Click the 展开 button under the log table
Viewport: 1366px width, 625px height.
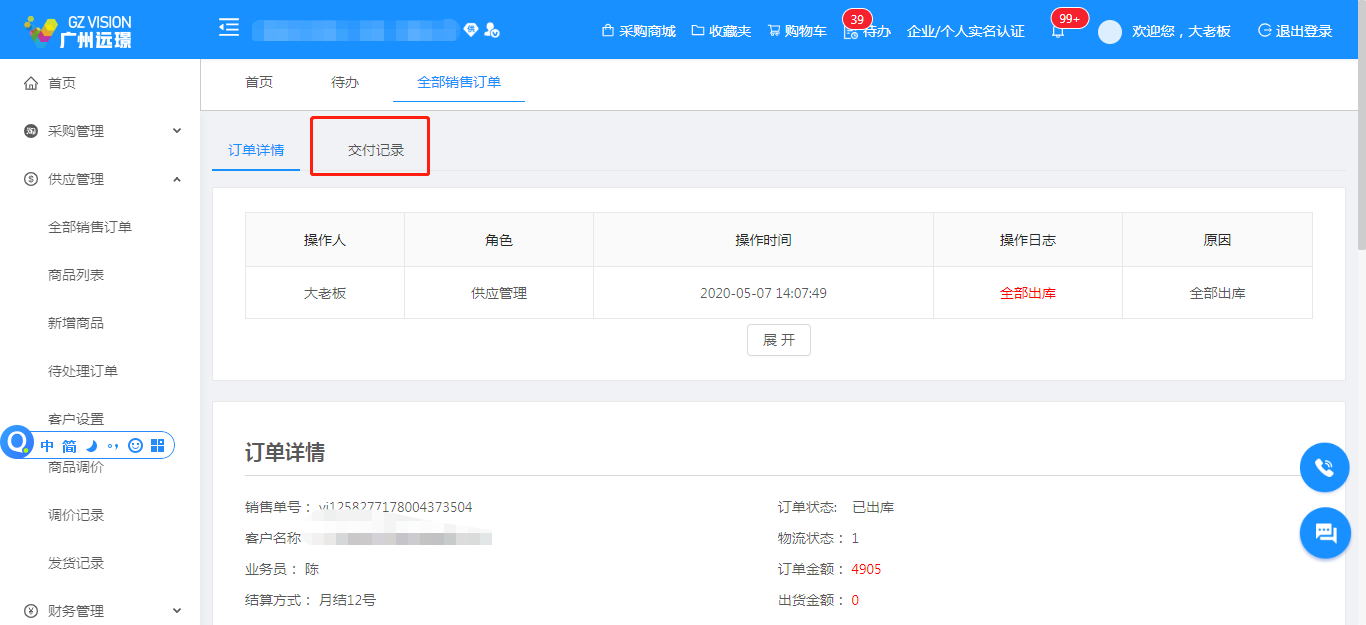pos(778,340)
